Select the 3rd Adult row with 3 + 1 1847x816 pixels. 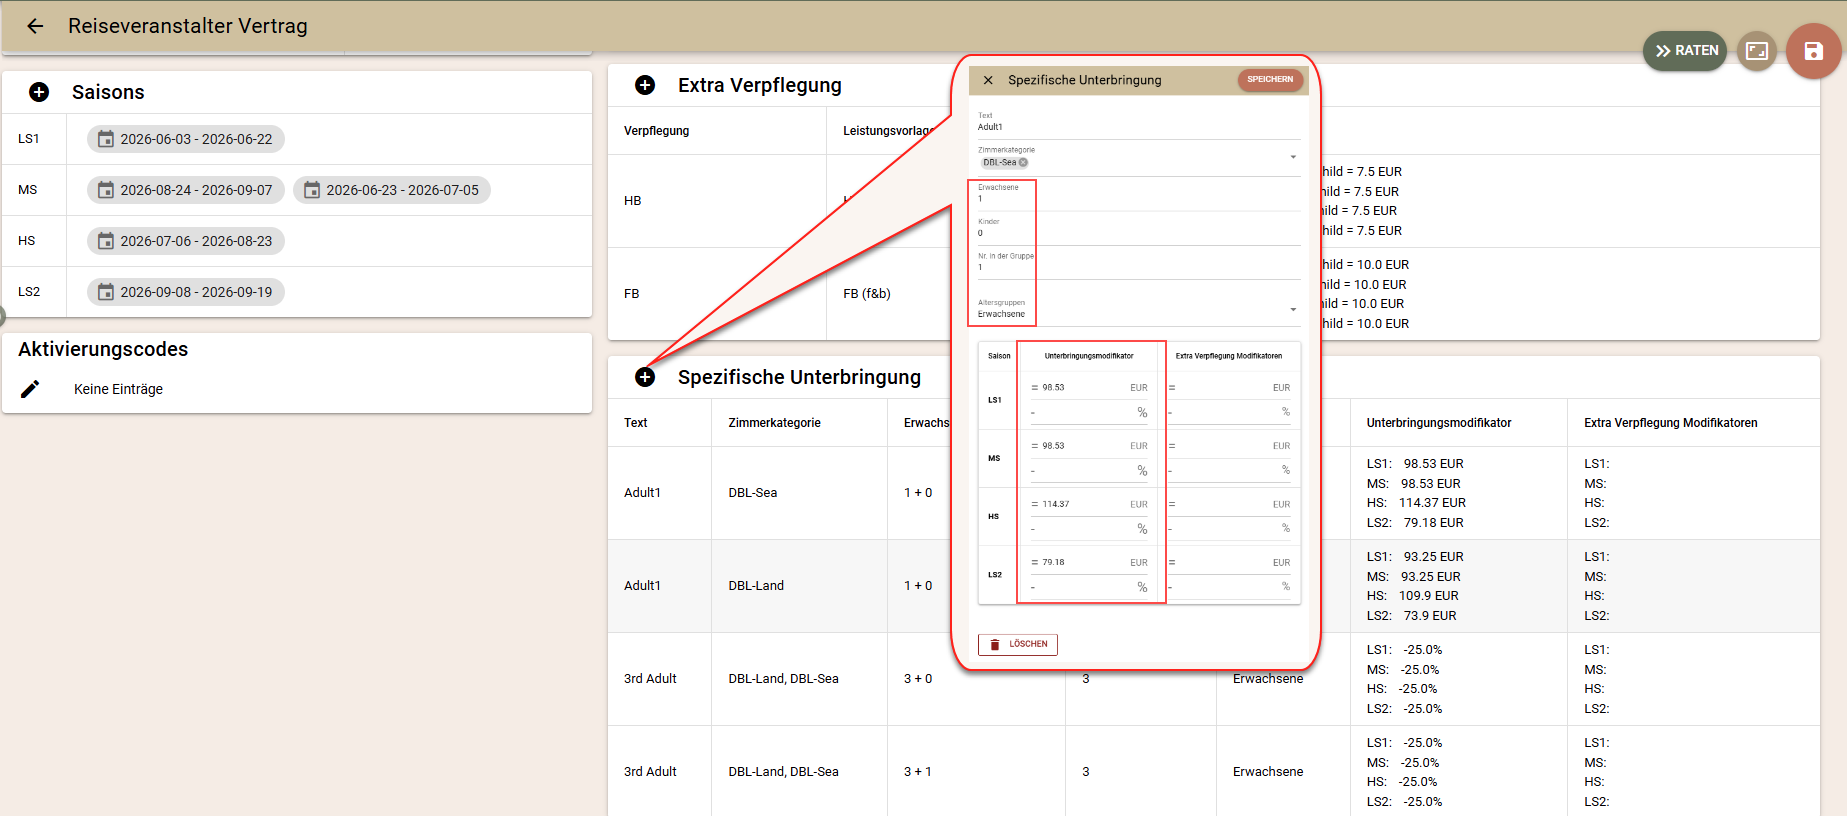(1213, 772)
